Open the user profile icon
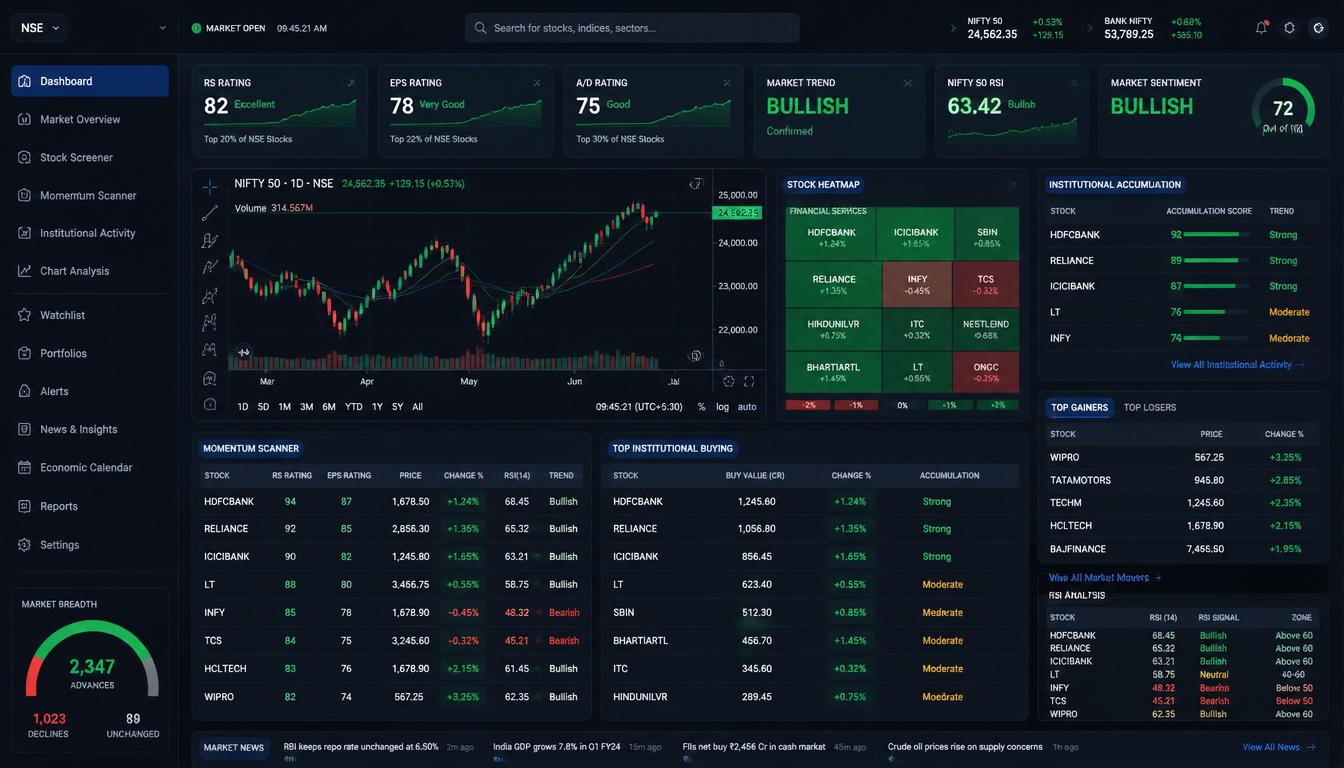Screen dimensions: 1344x768 (1319, 28)
